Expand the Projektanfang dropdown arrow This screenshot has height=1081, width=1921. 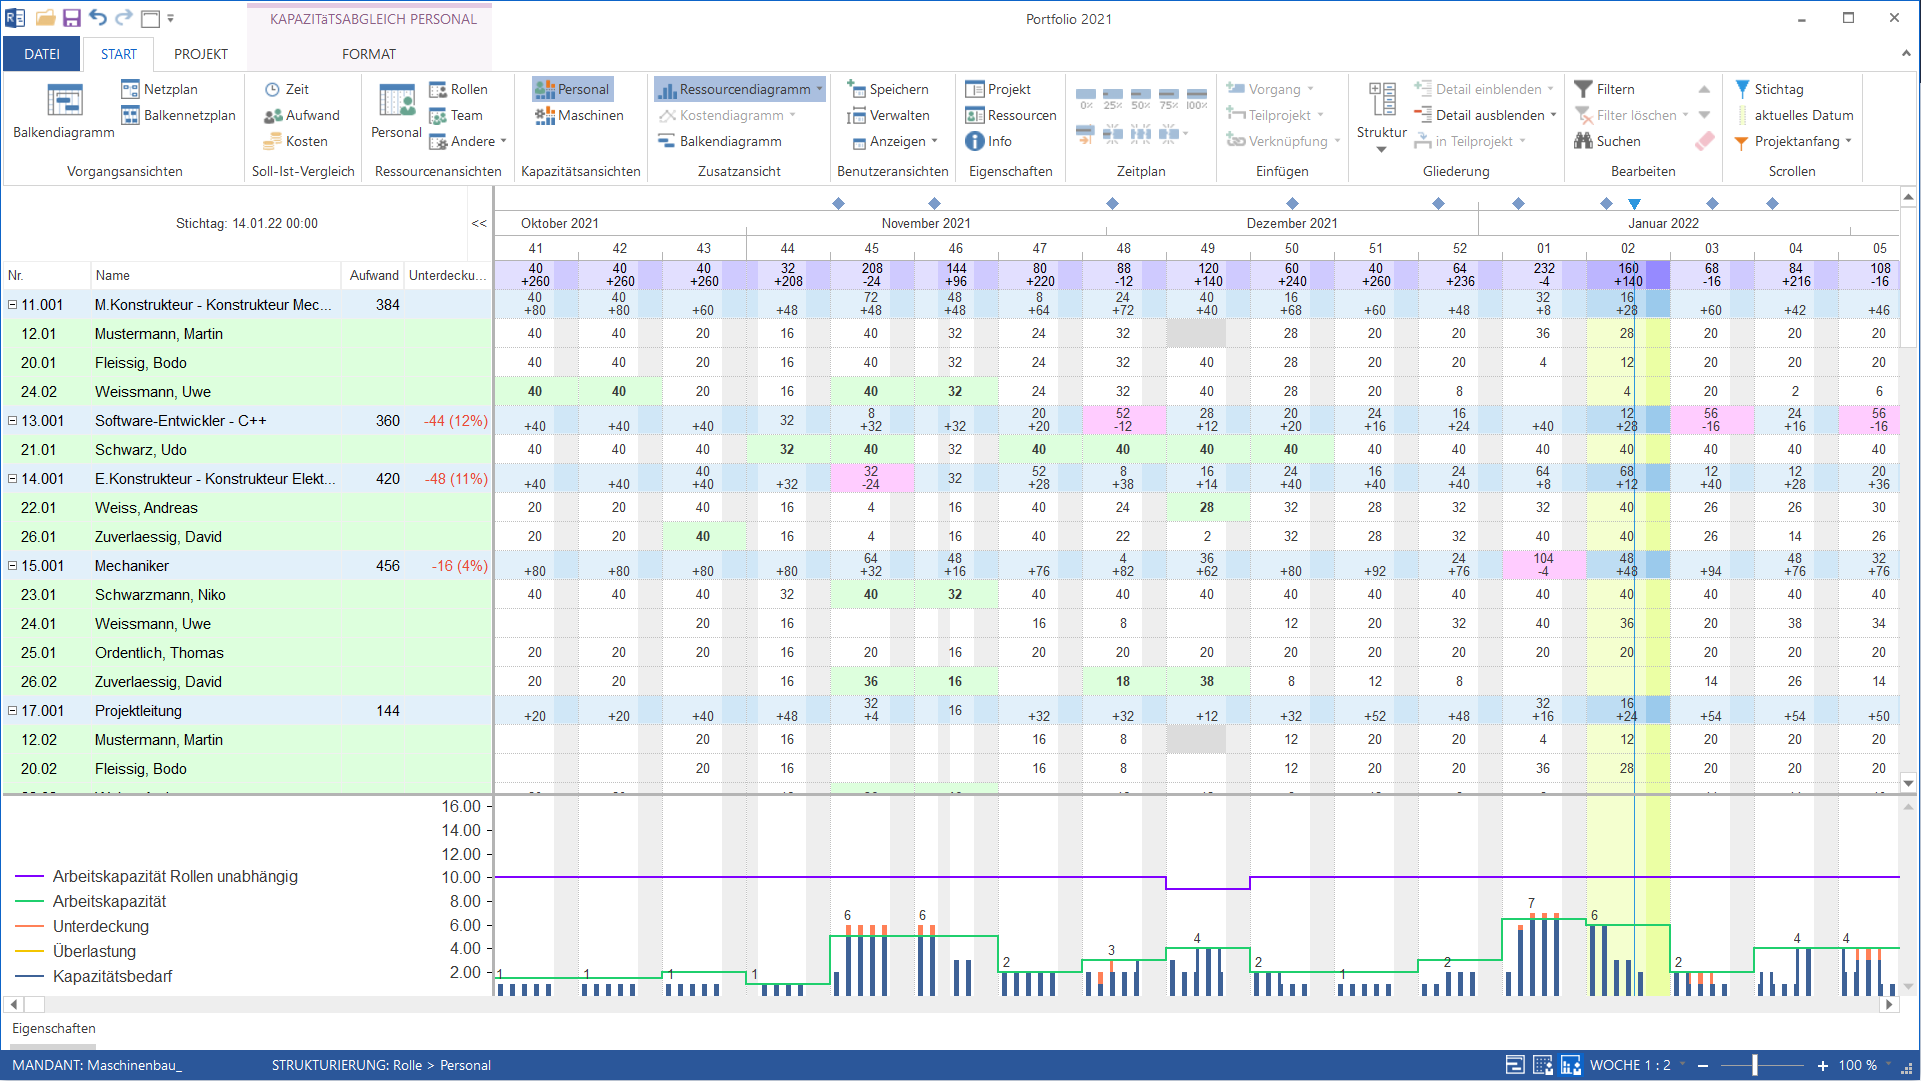coord(1849,141)
